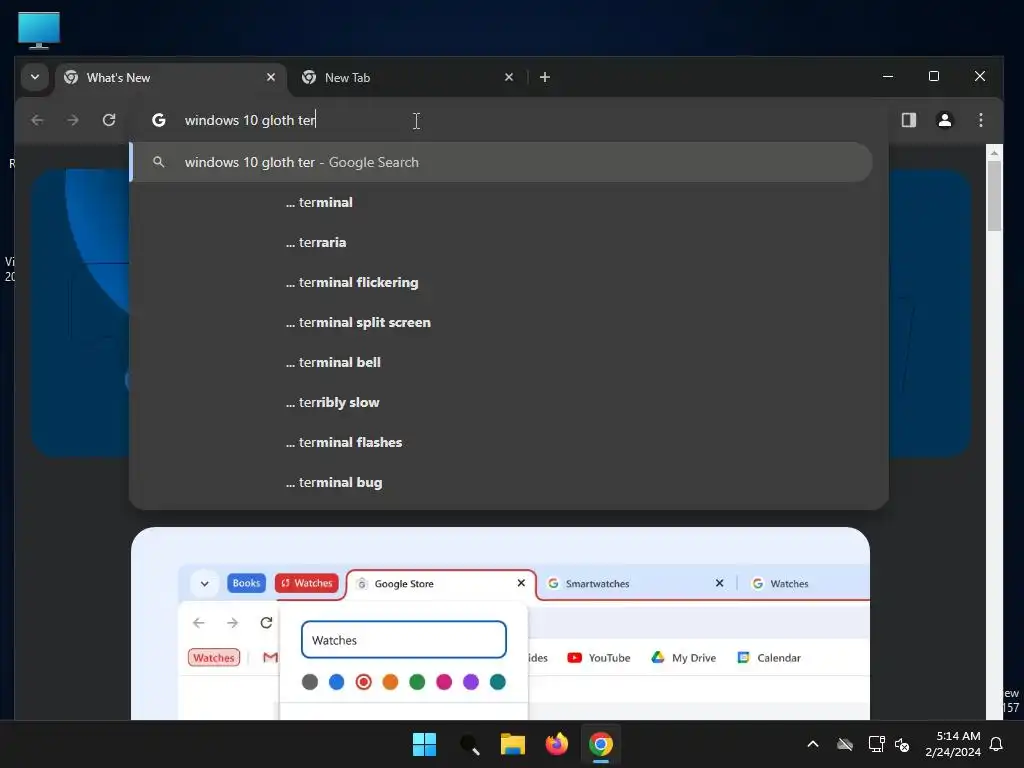The image size is (1024, 768).
Task: Click the Gmail bookmark icon in illustration
Action: (270, 658)
